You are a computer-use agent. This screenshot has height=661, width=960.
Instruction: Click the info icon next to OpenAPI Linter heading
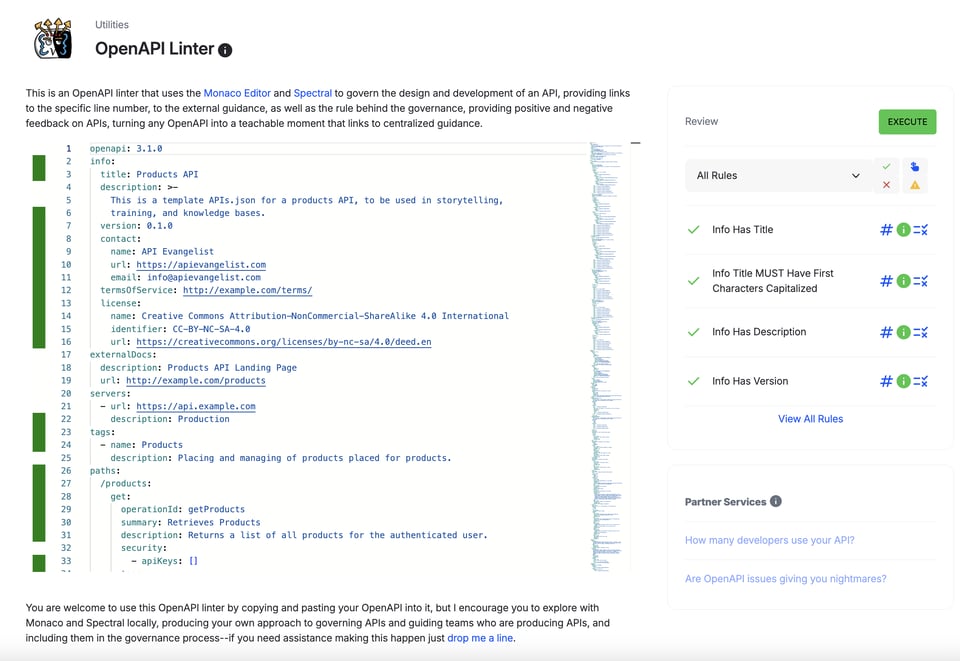point(225,50)
